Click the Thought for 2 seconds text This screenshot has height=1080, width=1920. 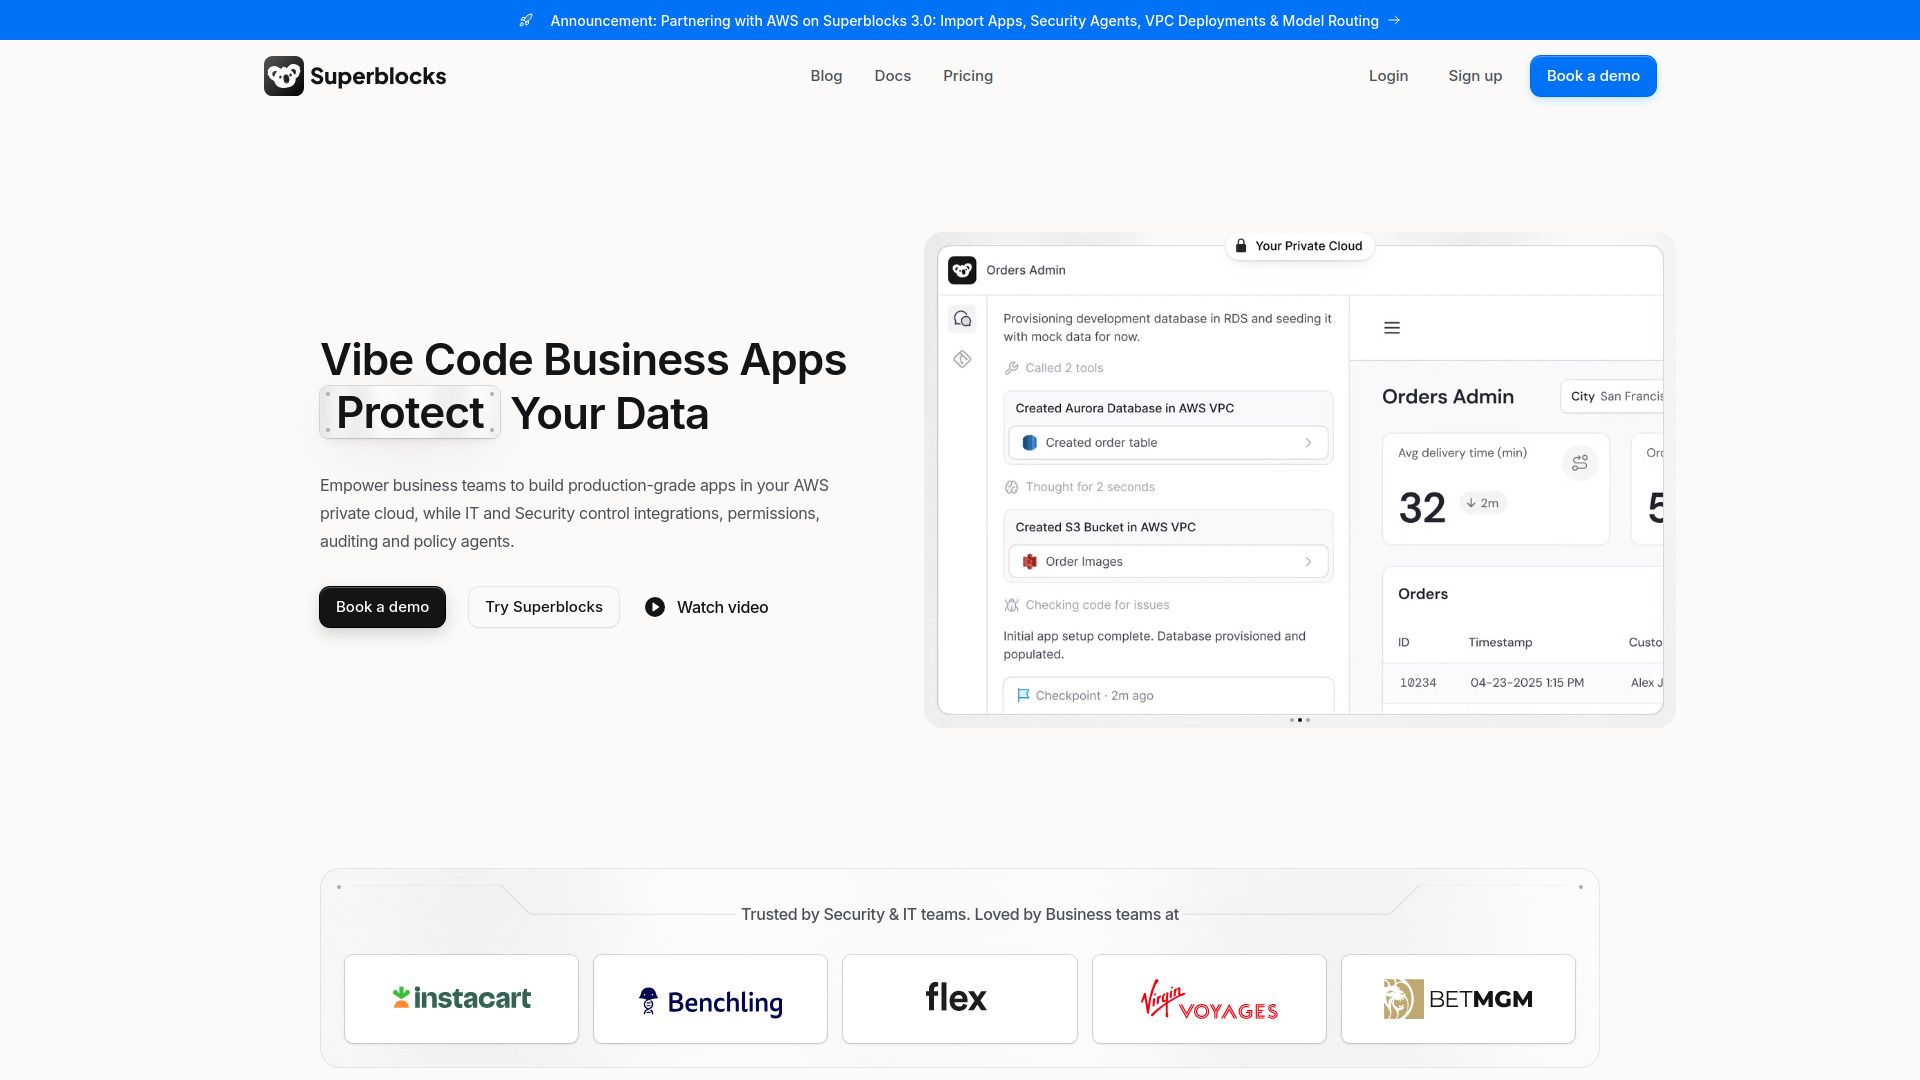1090,487
